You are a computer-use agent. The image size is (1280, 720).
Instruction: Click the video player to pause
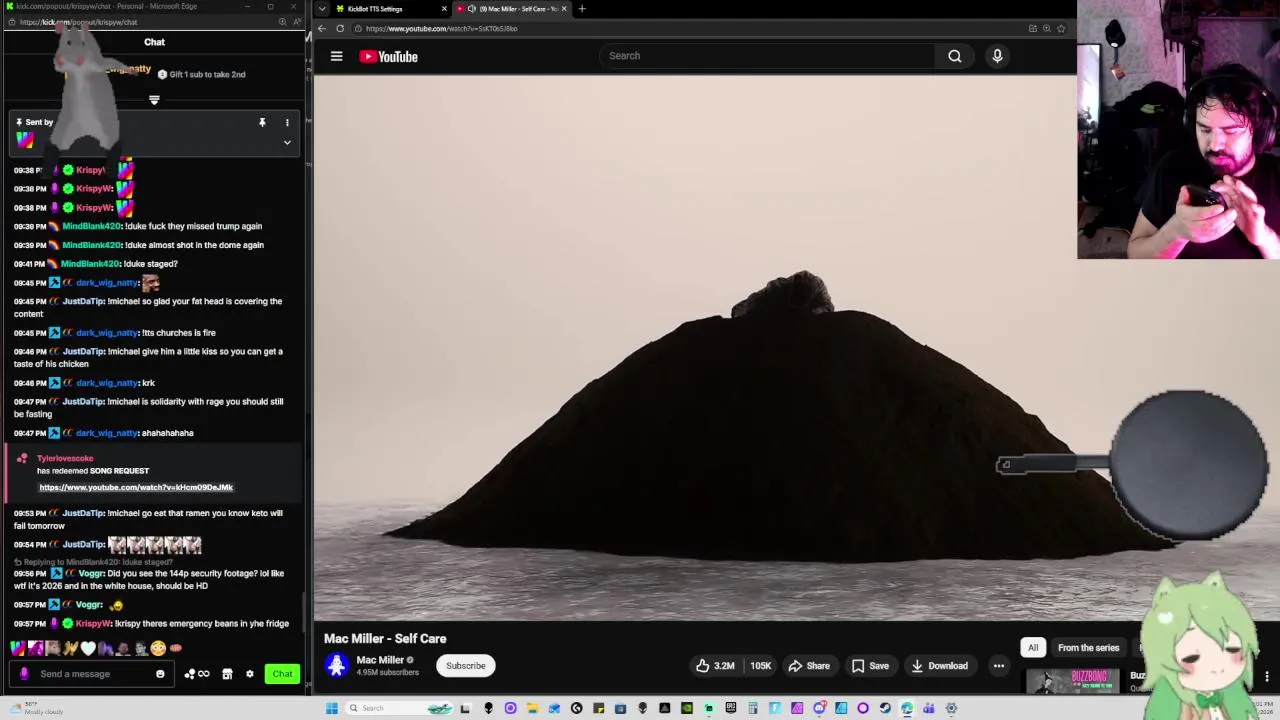pos(695,350)
